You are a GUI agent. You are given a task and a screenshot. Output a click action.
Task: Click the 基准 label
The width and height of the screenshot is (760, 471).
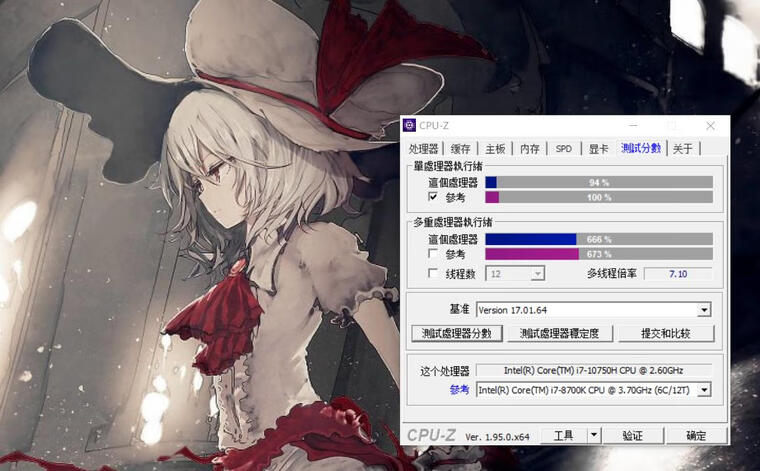tap(459, 309)
